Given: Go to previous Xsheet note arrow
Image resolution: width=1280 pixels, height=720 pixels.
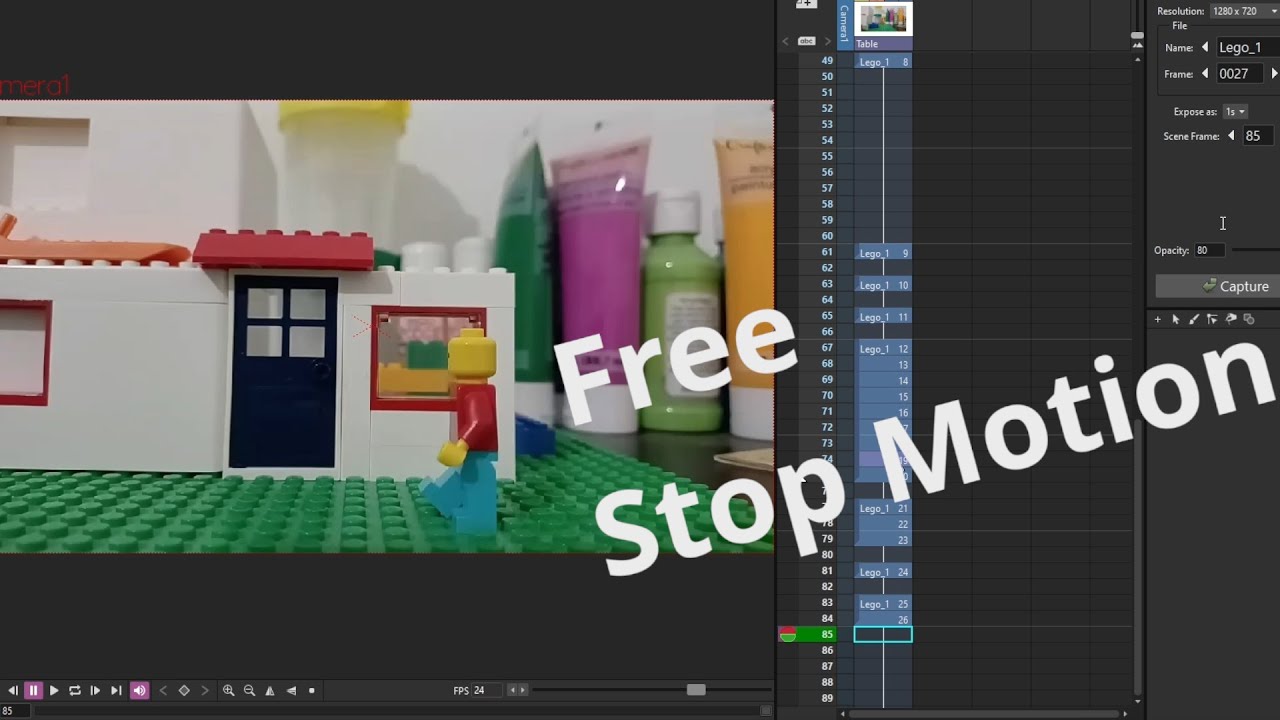Looking at the screenshot, I should pos(786,41).
